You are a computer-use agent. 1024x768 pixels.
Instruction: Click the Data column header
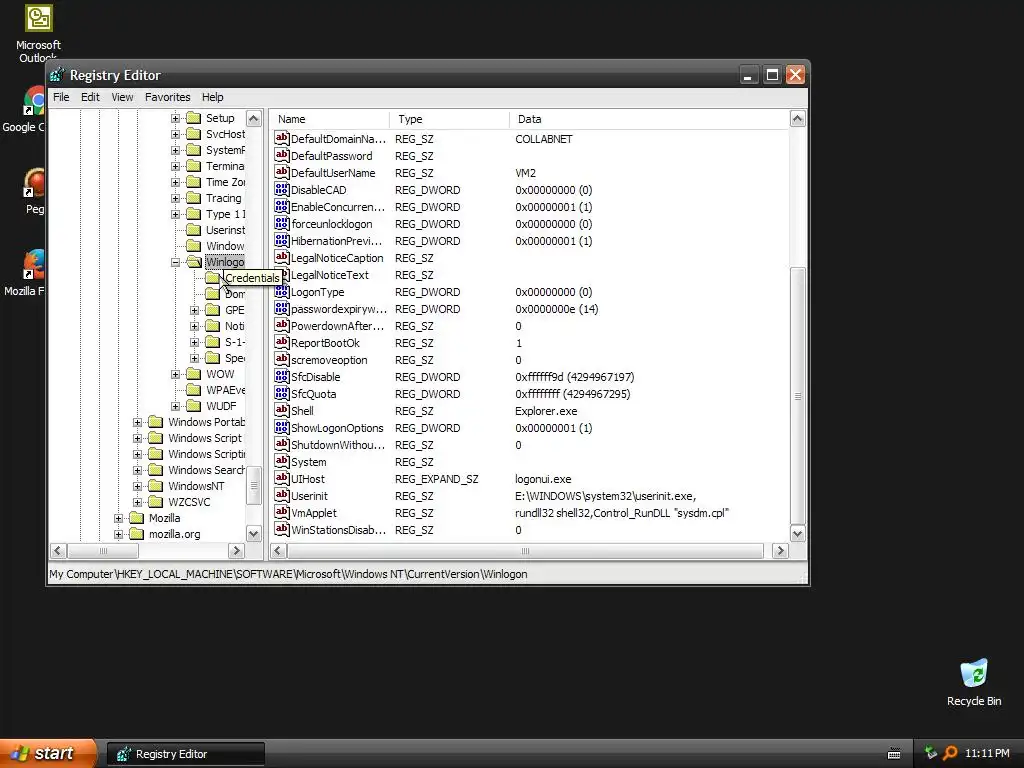[648, 119]
